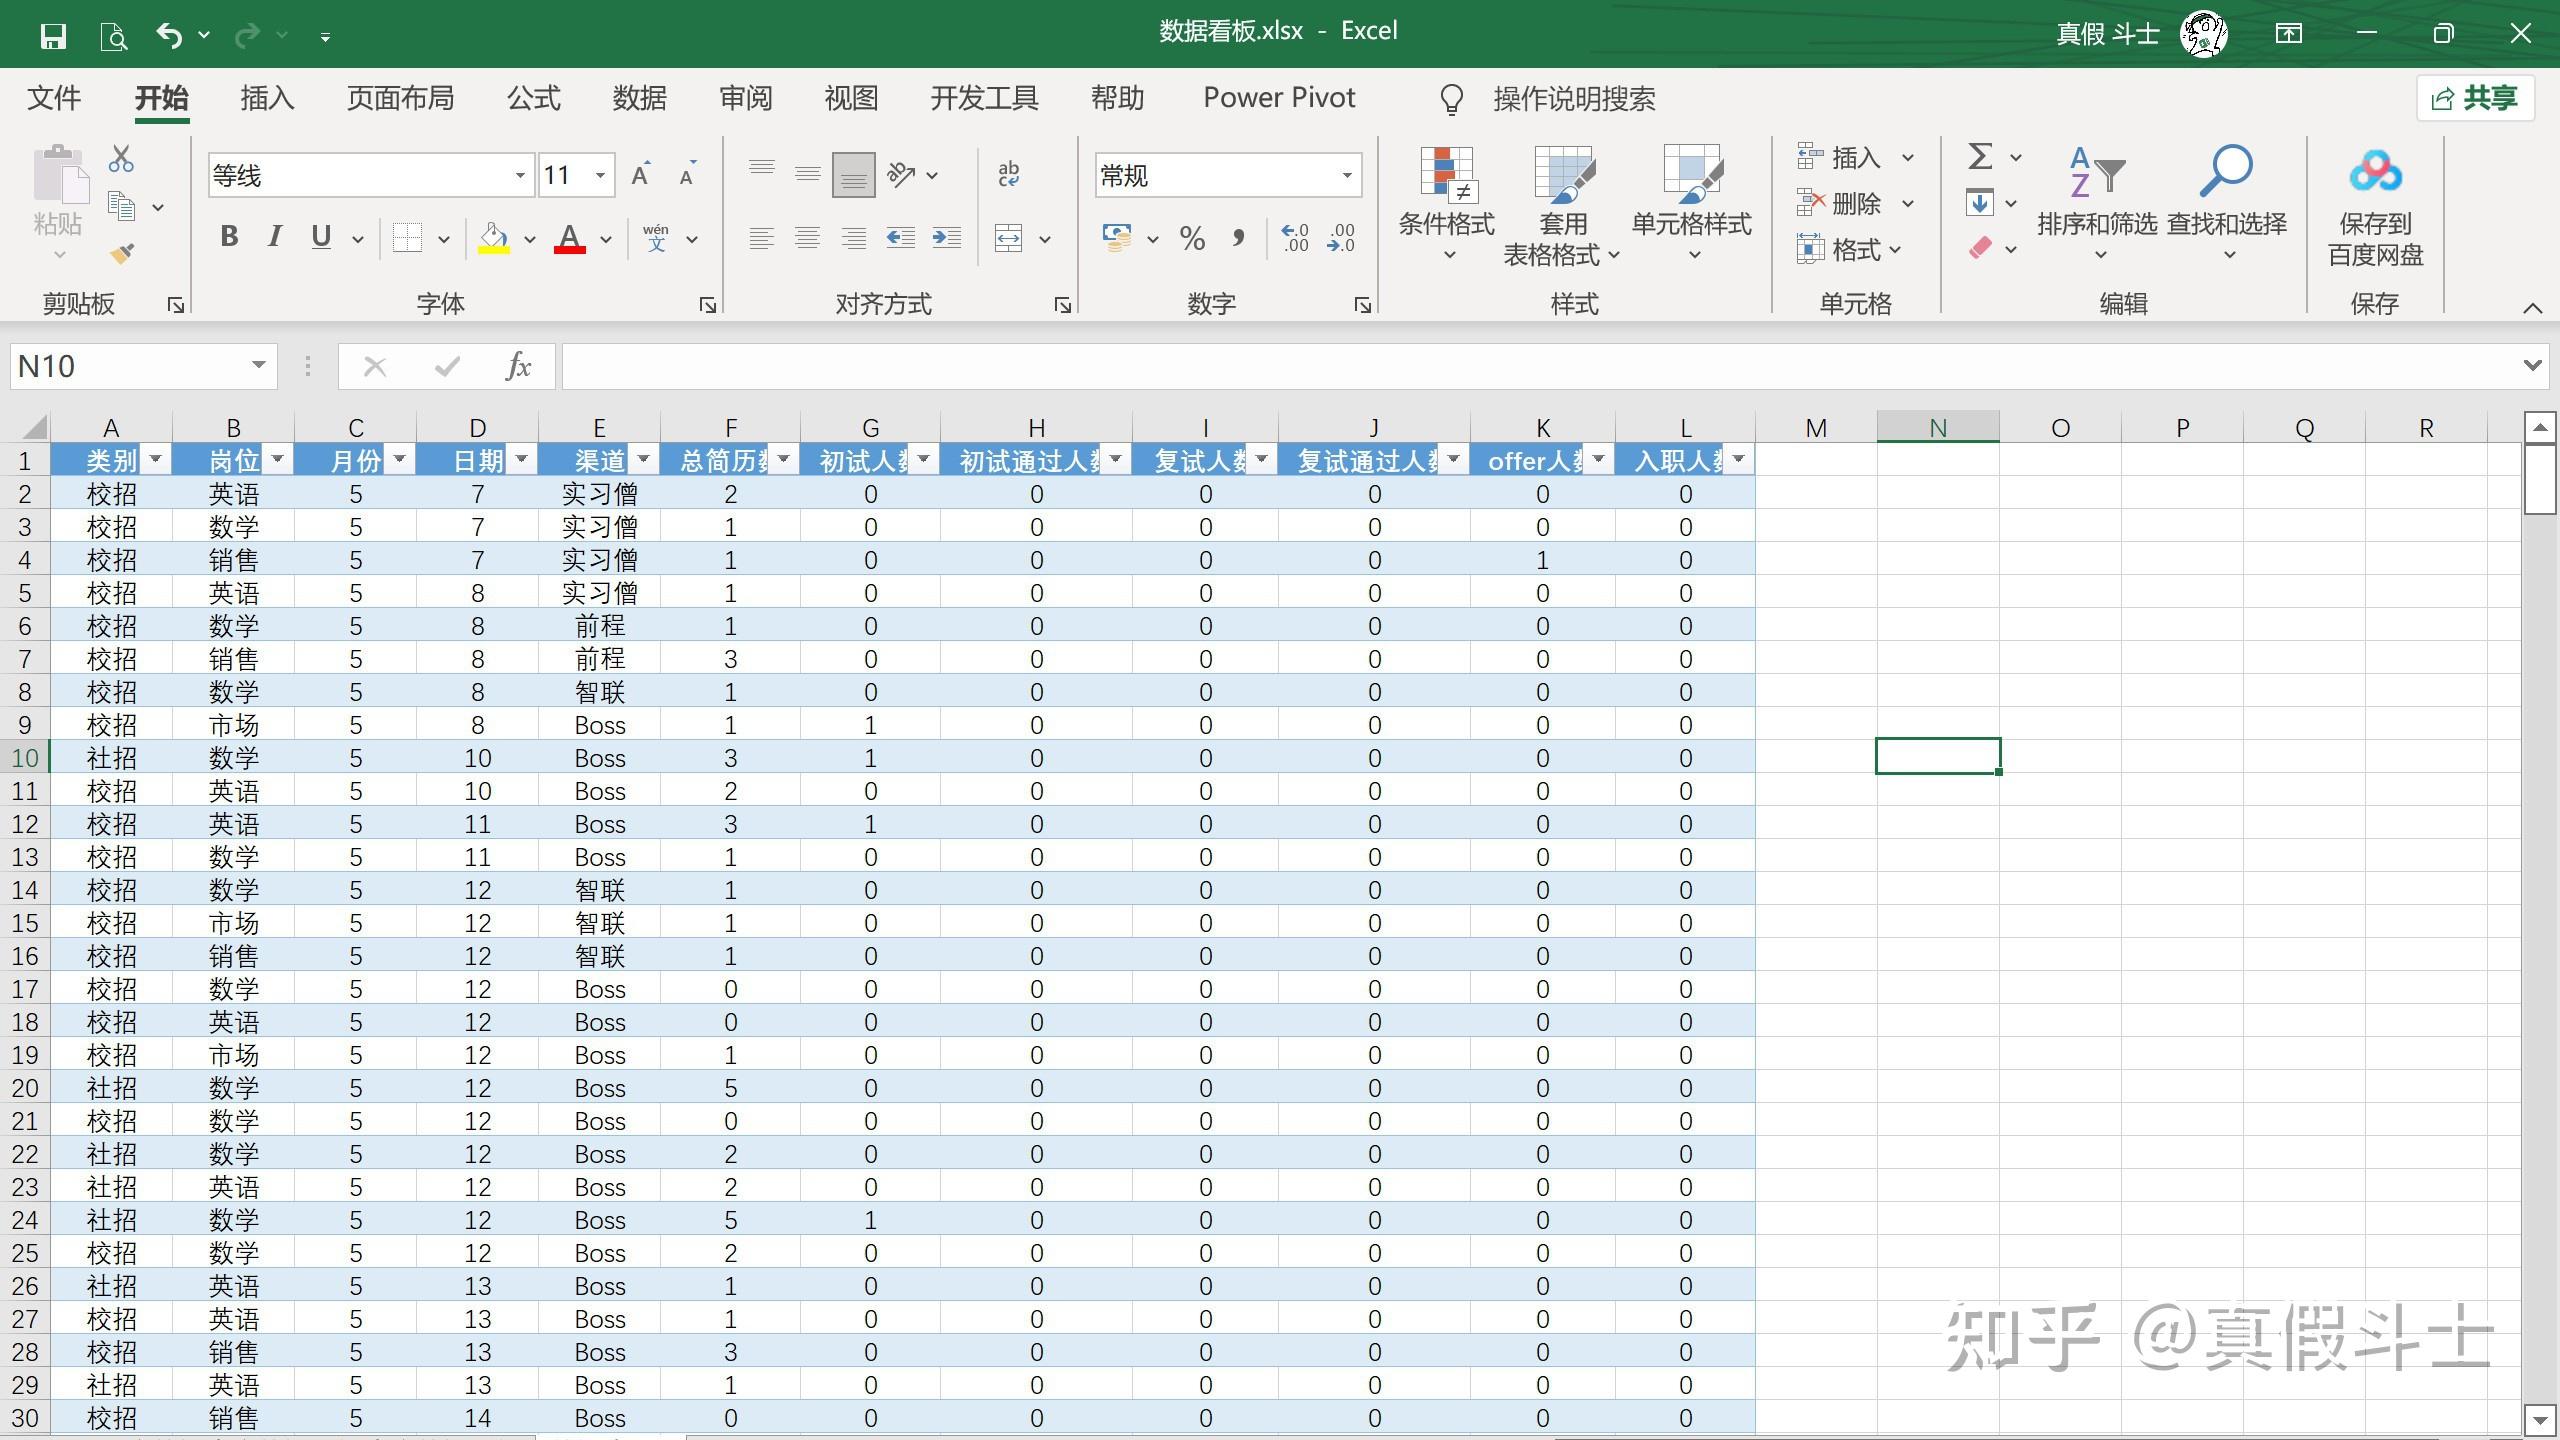Open filter dropdown for 渠道 column

[644, 460]
